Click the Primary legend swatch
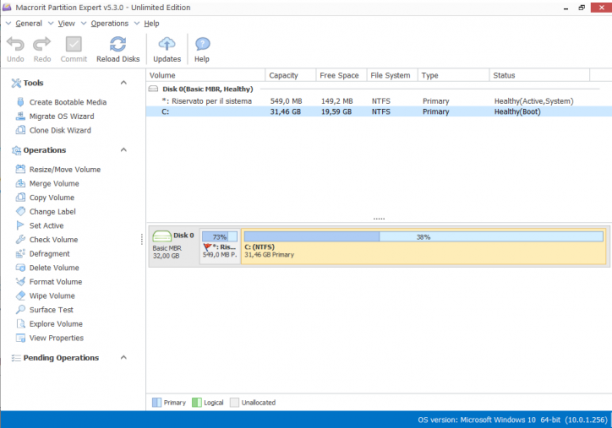612x428 pixels. (157, 402)
